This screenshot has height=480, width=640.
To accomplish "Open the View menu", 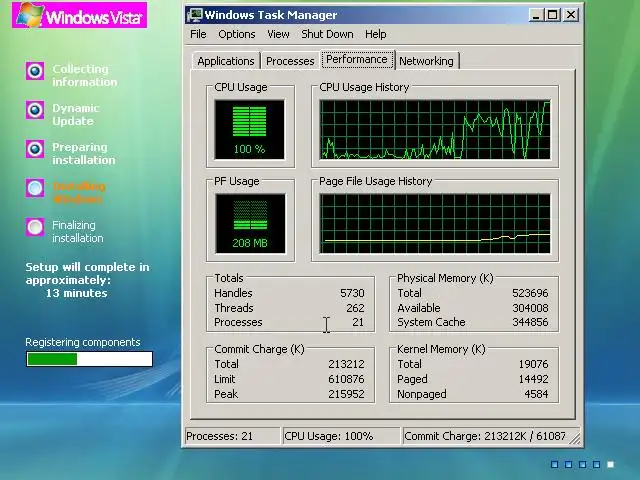I will click(278, 34).
